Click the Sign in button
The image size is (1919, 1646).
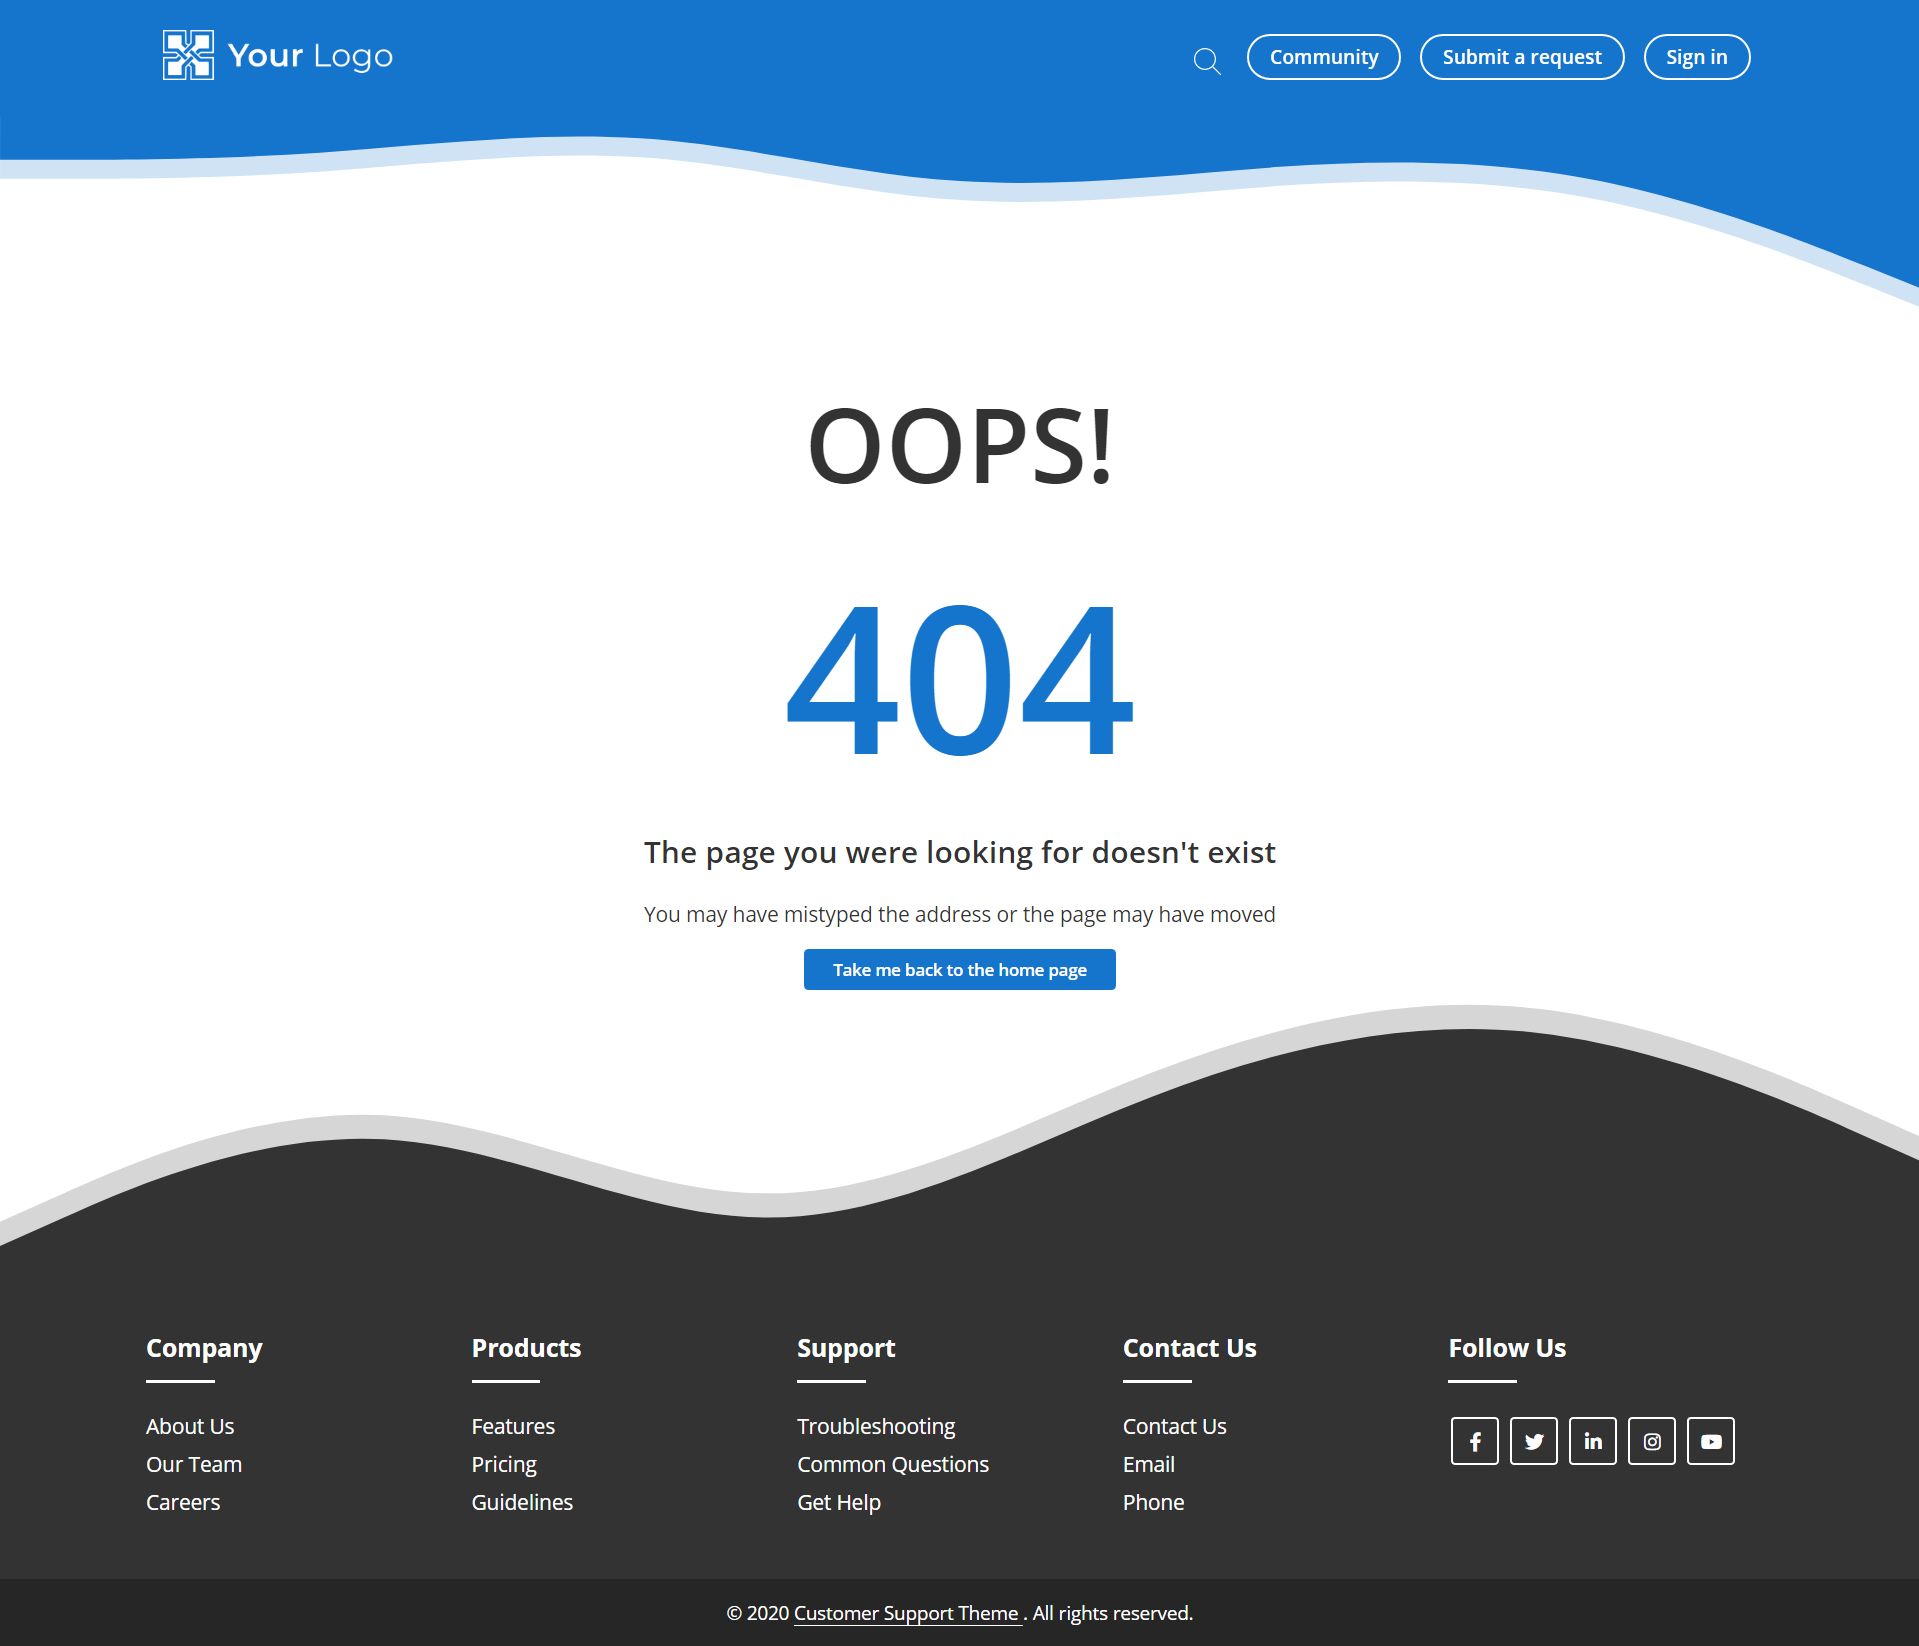1696,57
